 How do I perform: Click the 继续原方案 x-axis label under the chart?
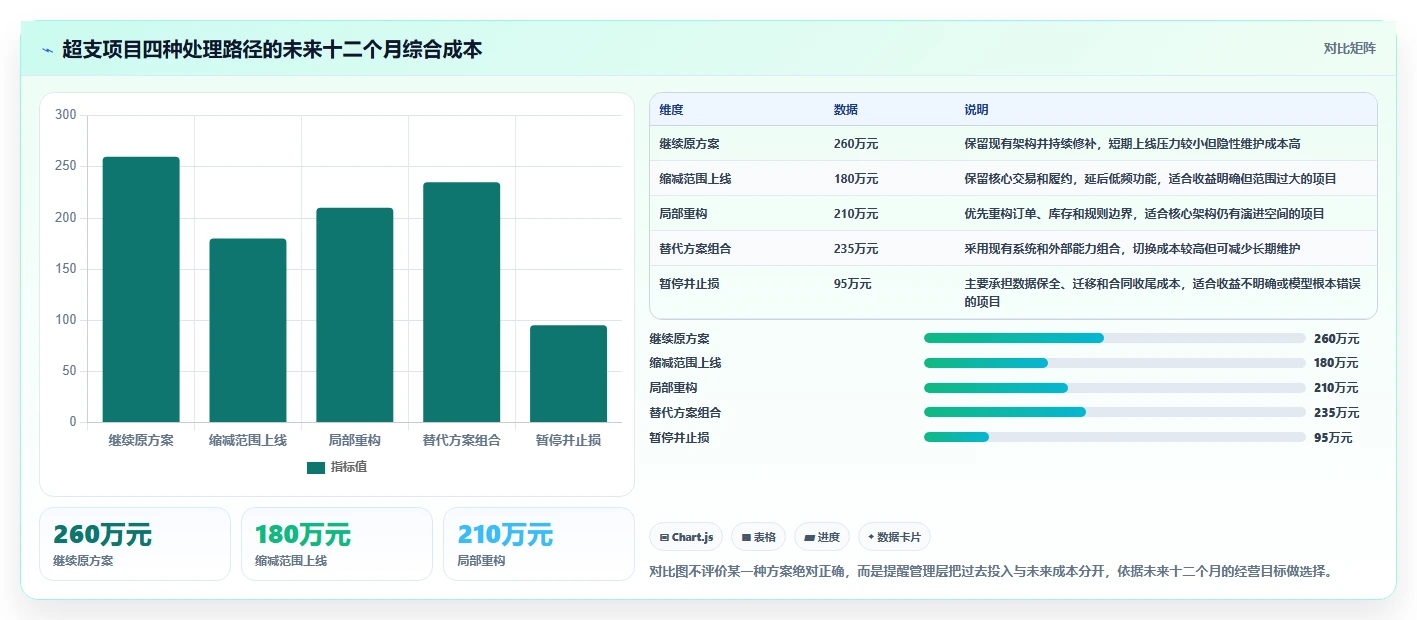(x=141, y=440)
